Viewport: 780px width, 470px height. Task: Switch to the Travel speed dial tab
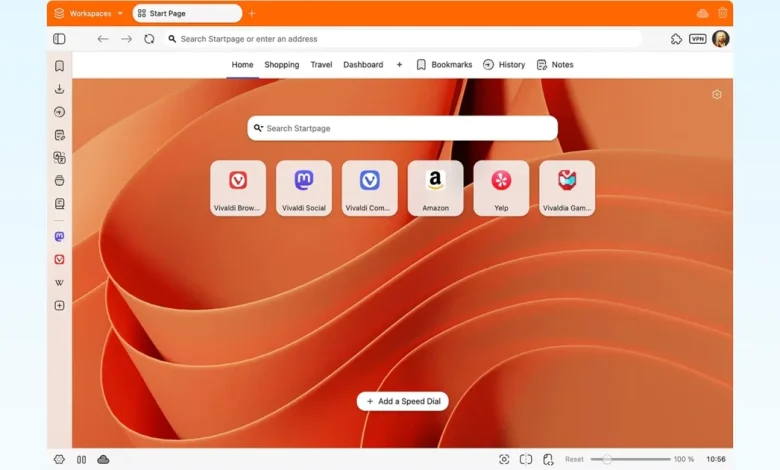(x=321, y=65)
